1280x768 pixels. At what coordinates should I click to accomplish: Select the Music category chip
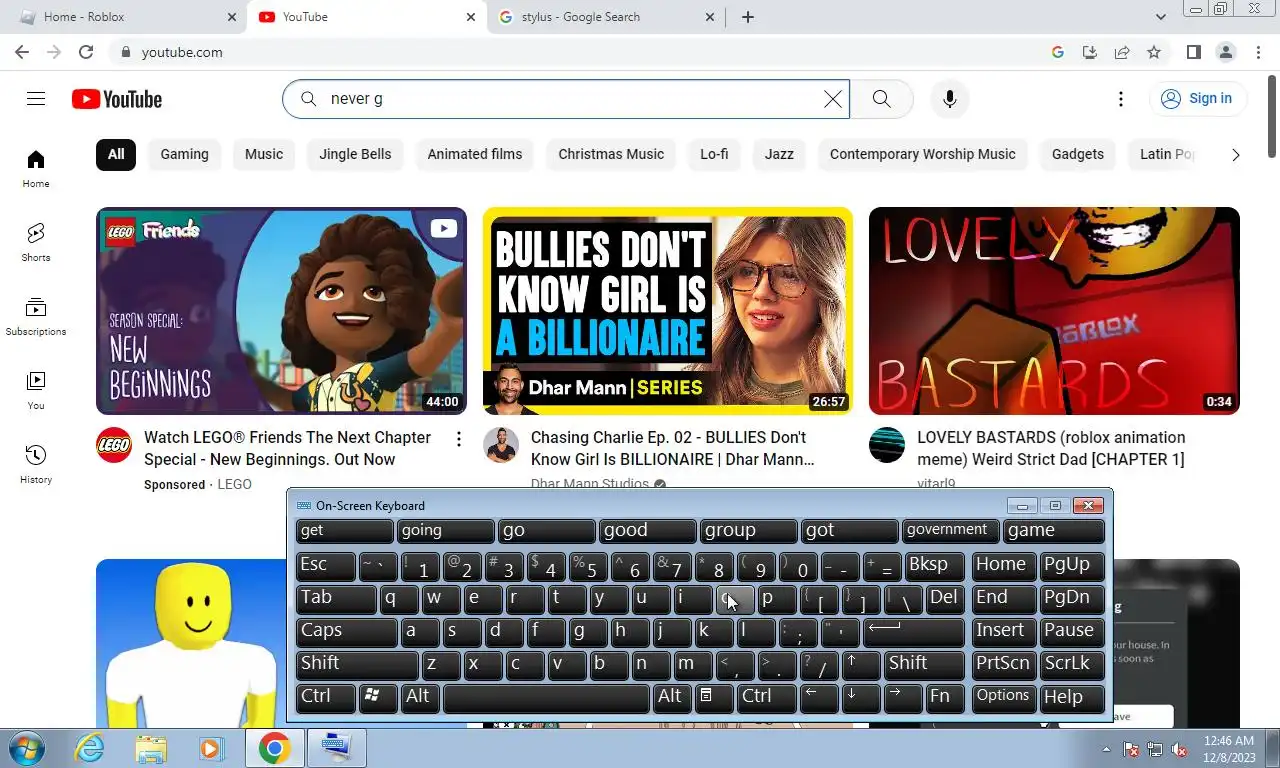coord(264,155)
